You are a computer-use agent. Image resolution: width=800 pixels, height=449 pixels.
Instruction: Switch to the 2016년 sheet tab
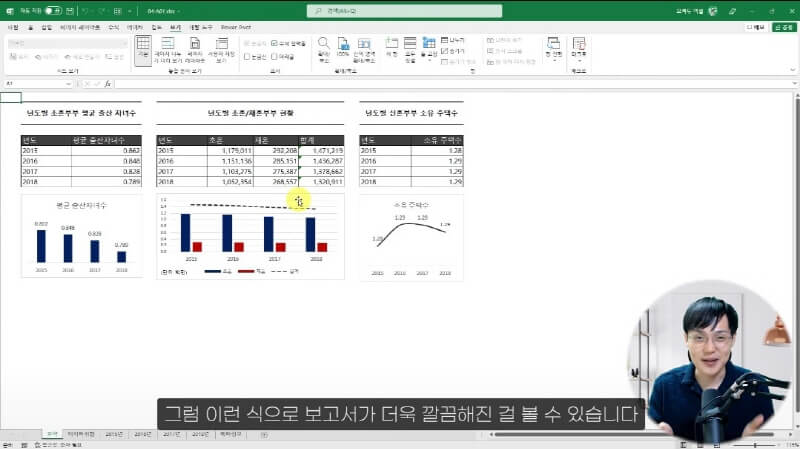click(143, 435)
